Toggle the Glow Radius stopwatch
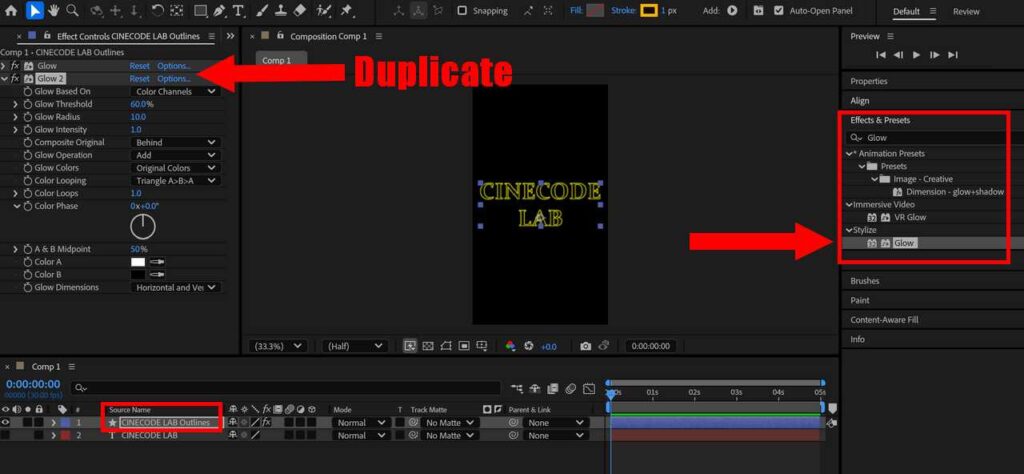This screenshot has height=474, width=1024. point(28,117)
